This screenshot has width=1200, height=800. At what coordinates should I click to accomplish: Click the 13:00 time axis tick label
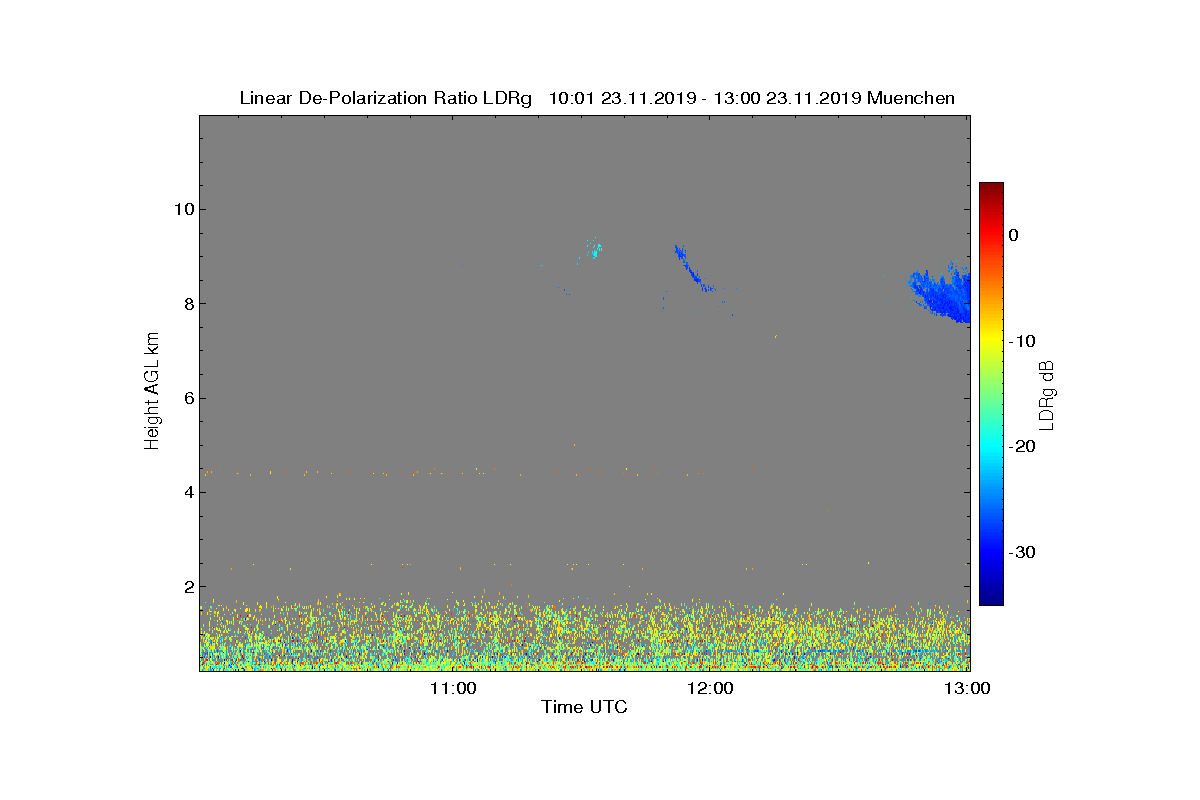pos(969,688)
